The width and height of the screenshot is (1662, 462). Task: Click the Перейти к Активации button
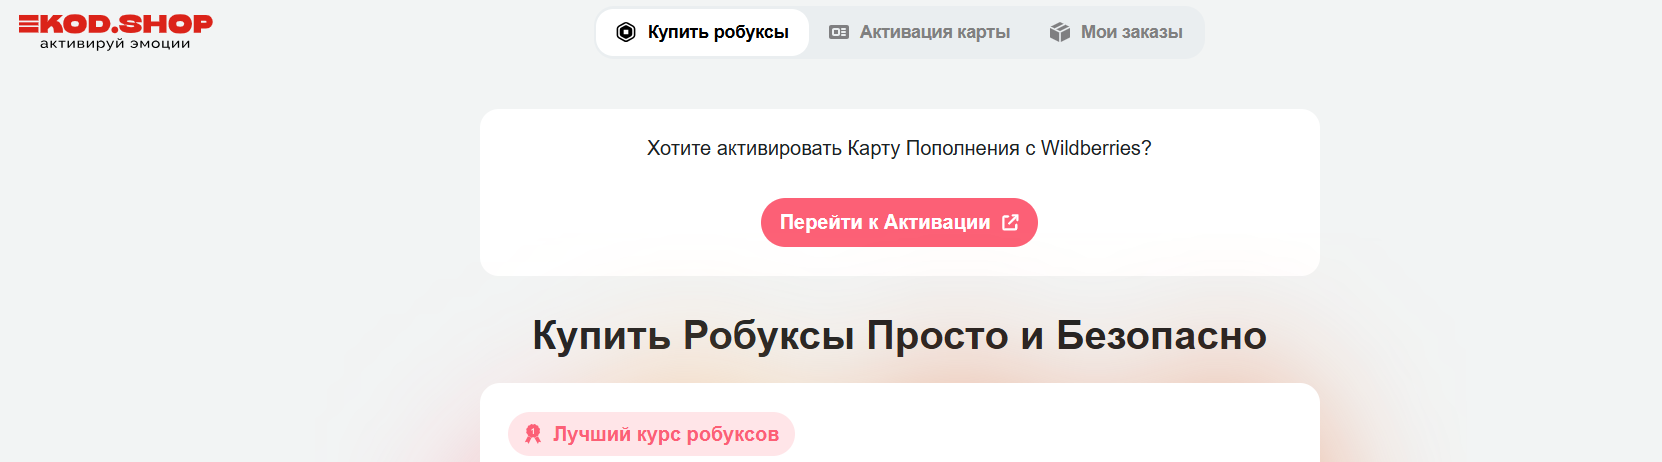point(899,222)
